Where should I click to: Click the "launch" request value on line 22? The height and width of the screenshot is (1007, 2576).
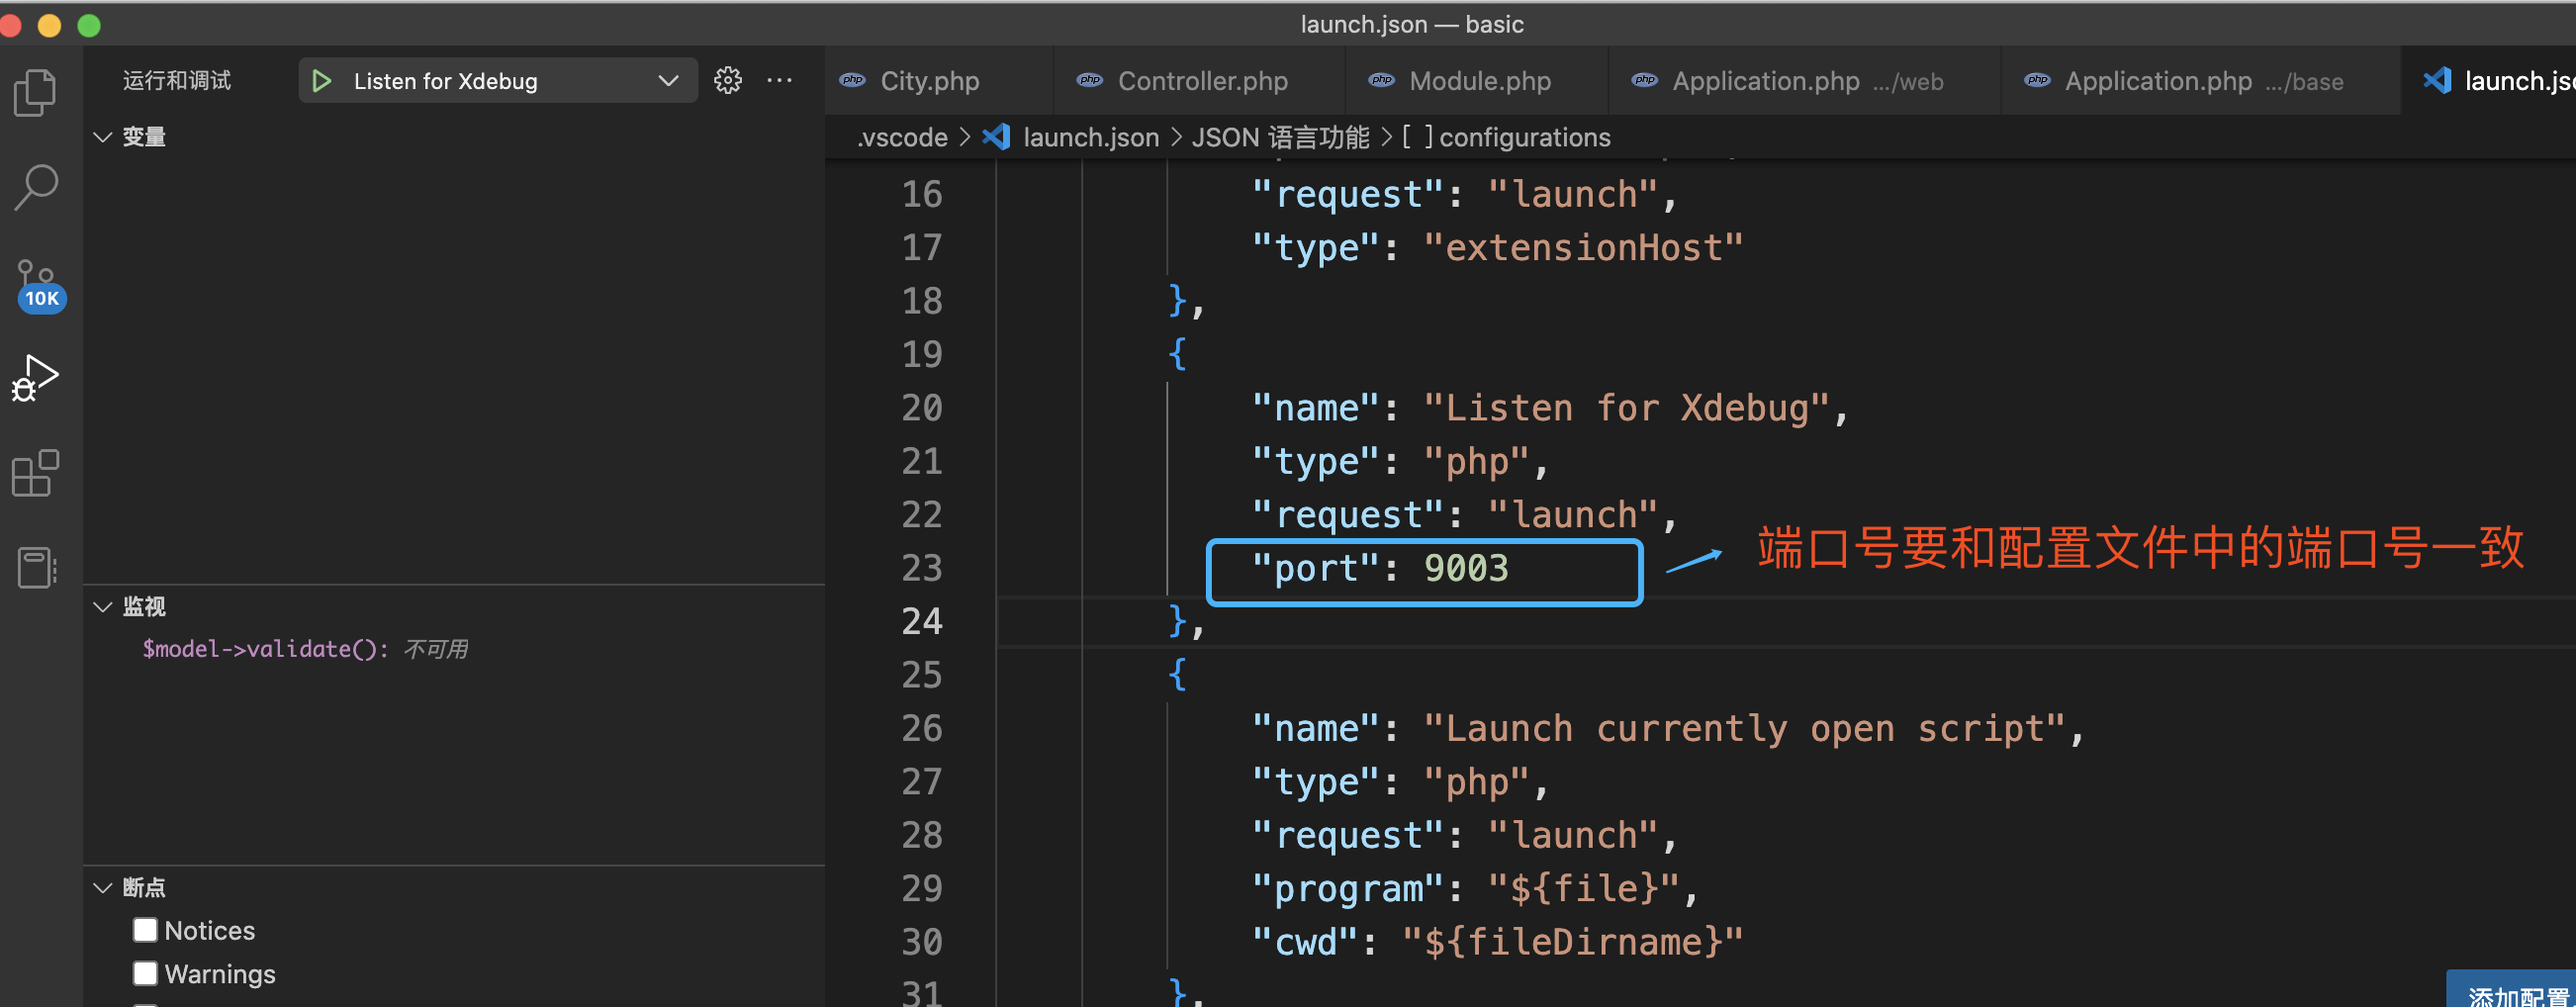click(1573, 515)
